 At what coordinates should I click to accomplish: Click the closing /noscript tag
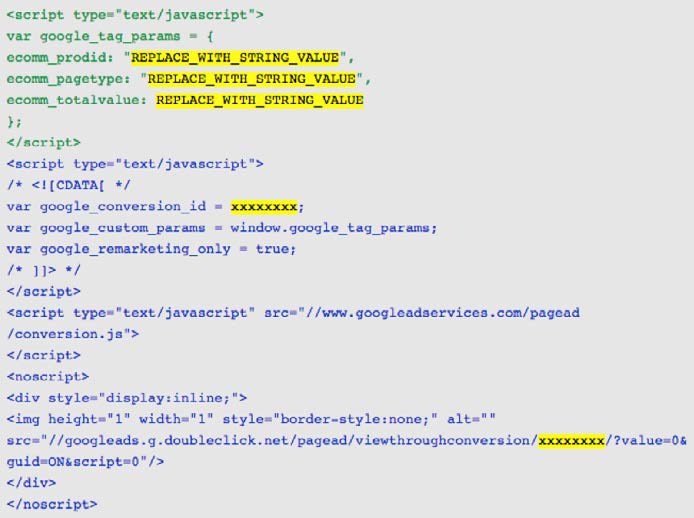tap(52, 504)
